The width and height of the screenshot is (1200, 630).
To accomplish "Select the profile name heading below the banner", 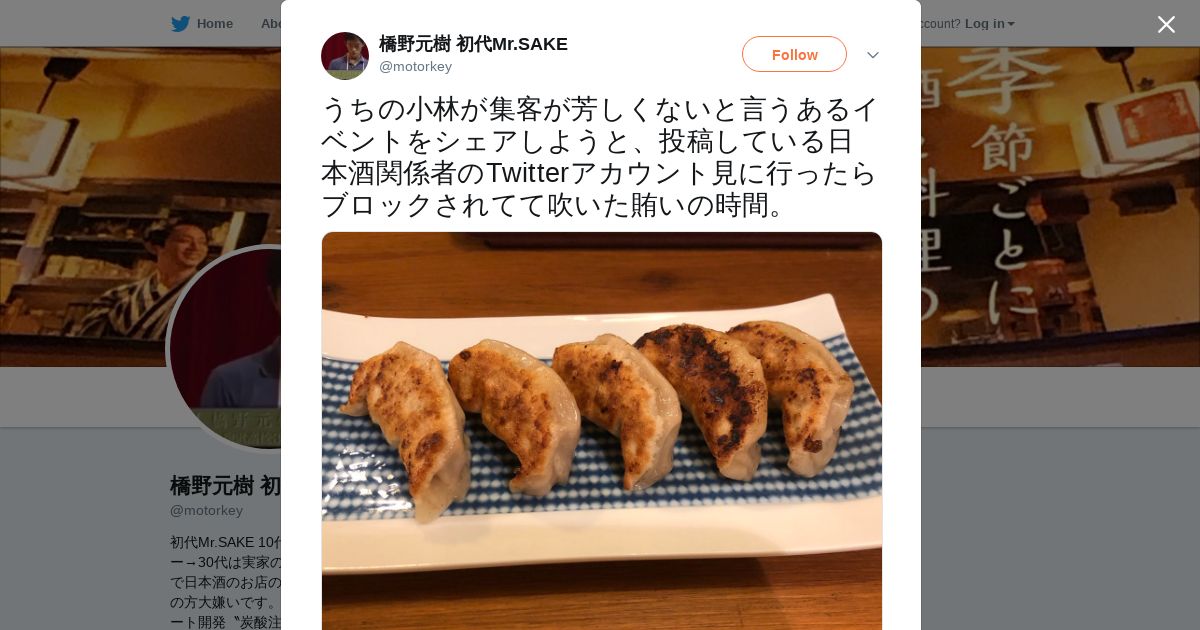I will [x=225, y=486].
